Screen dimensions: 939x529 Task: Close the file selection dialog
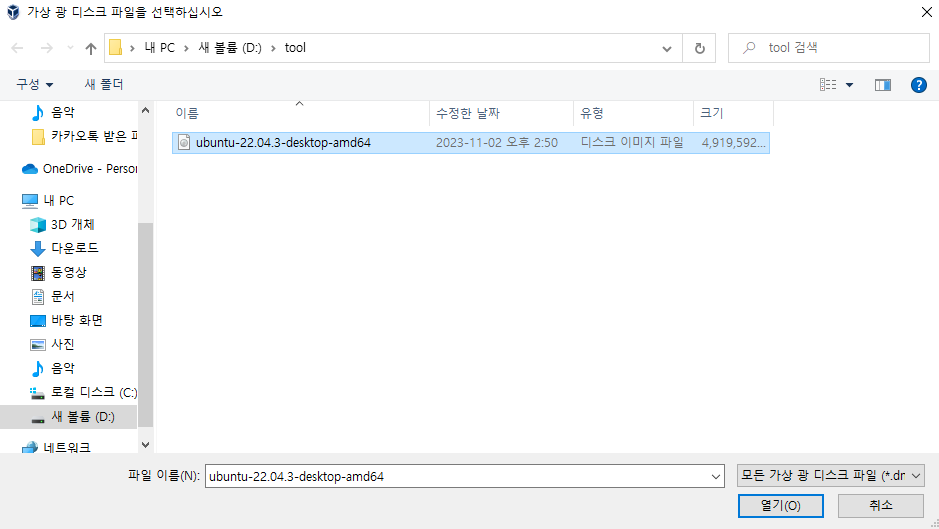click(926, 12)
